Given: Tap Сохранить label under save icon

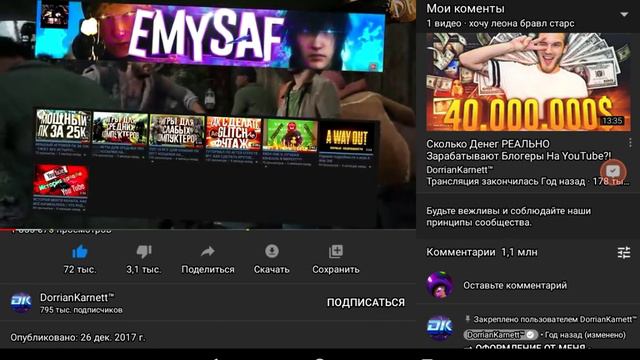Looking at the screenshot, I should tap(336, 269).
